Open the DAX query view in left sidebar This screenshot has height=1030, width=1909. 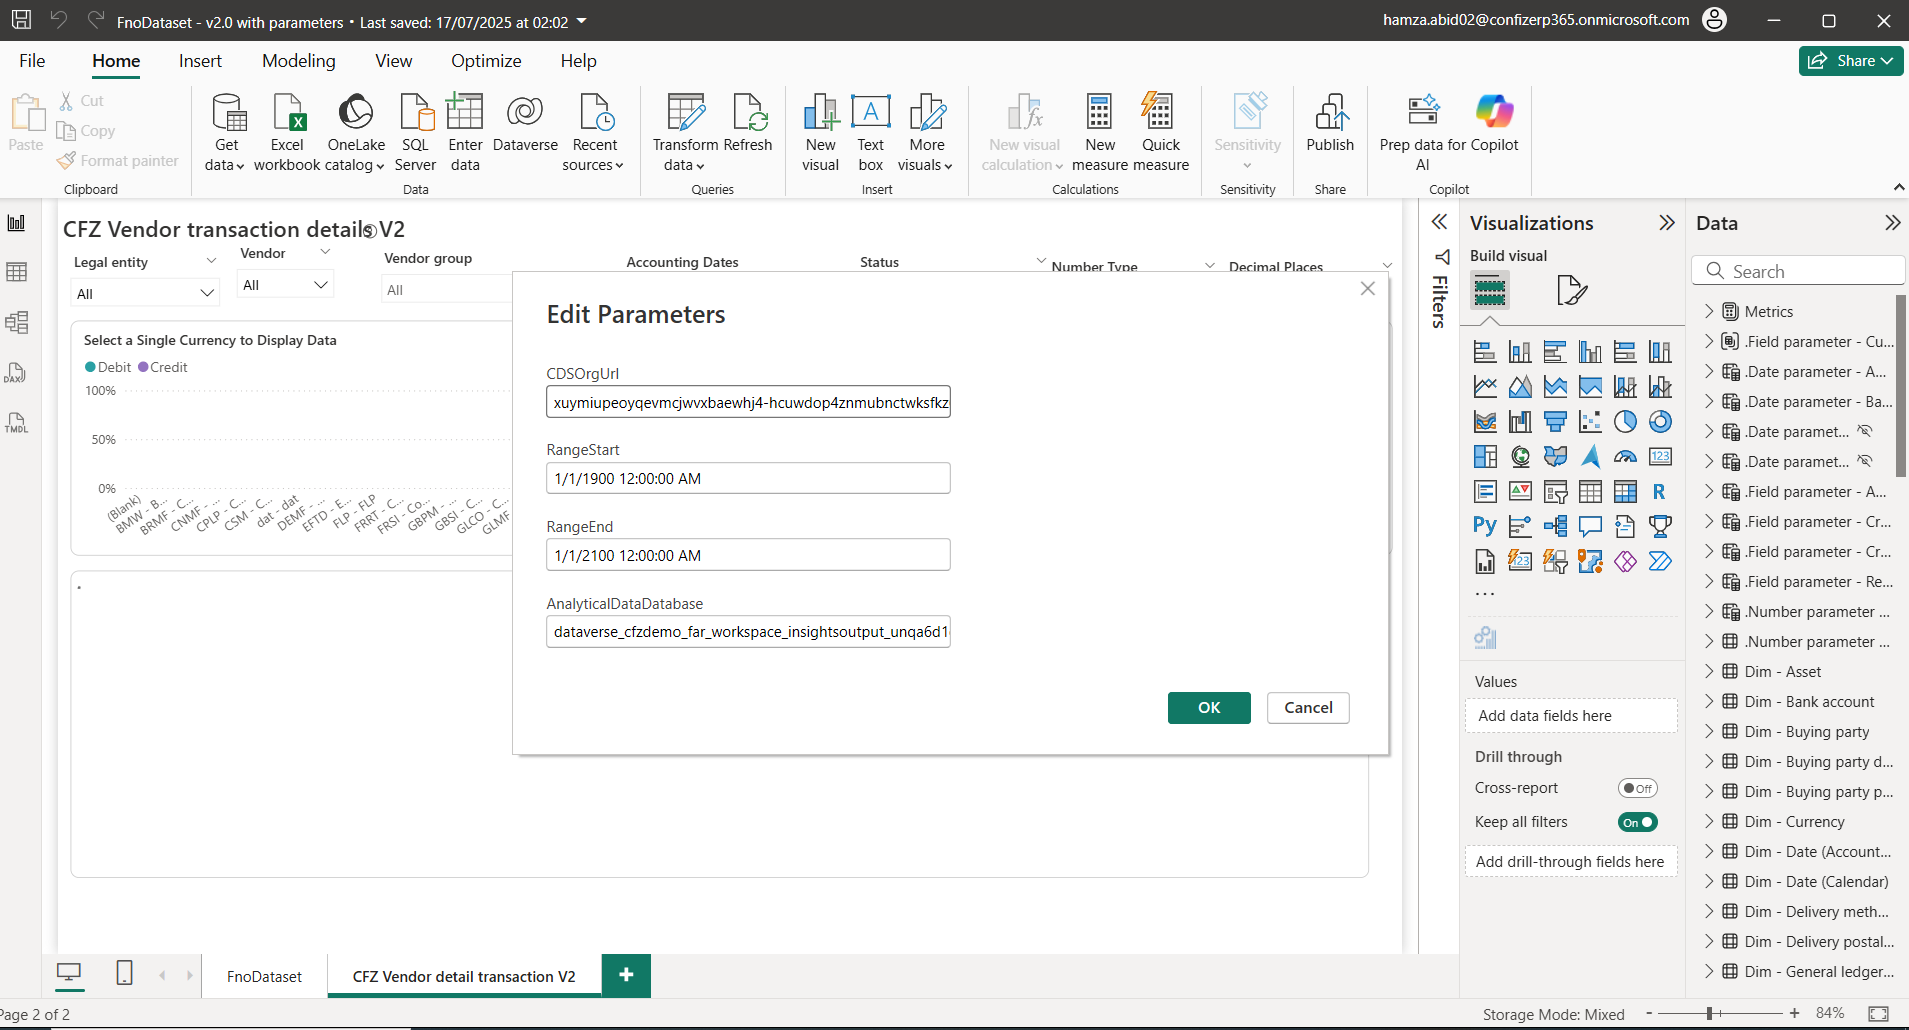16,373
